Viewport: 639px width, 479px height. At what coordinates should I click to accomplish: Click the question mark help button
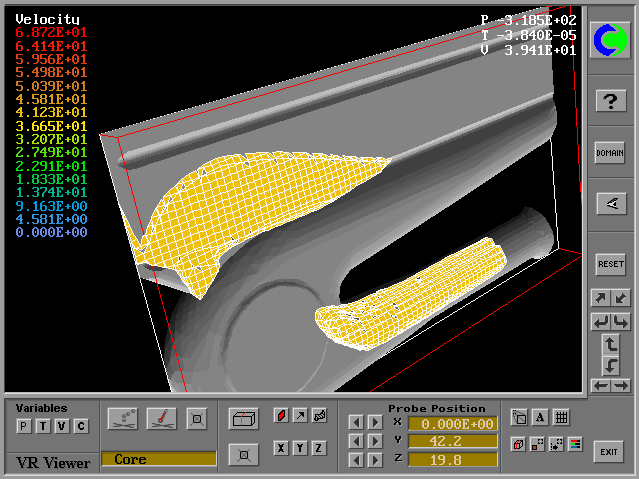pos(610,101)
